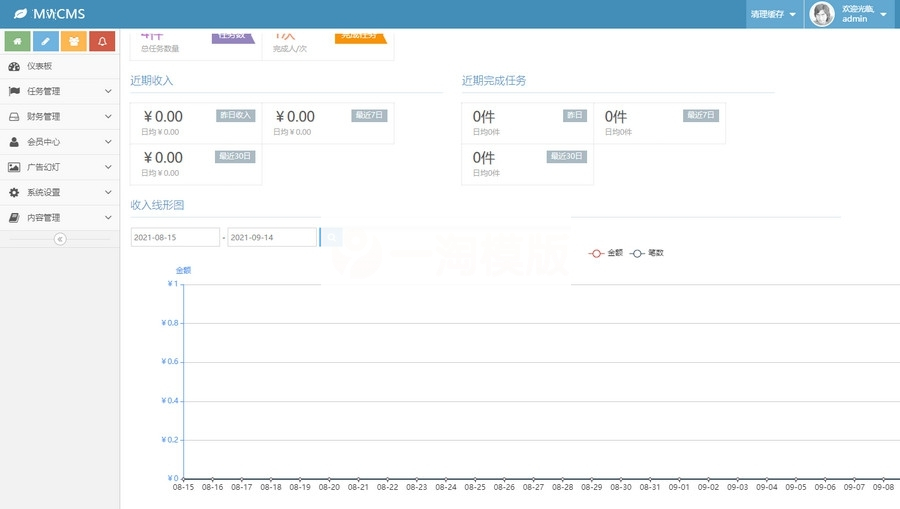
Task: Click the red bell notification button
Action: point(101,41)
